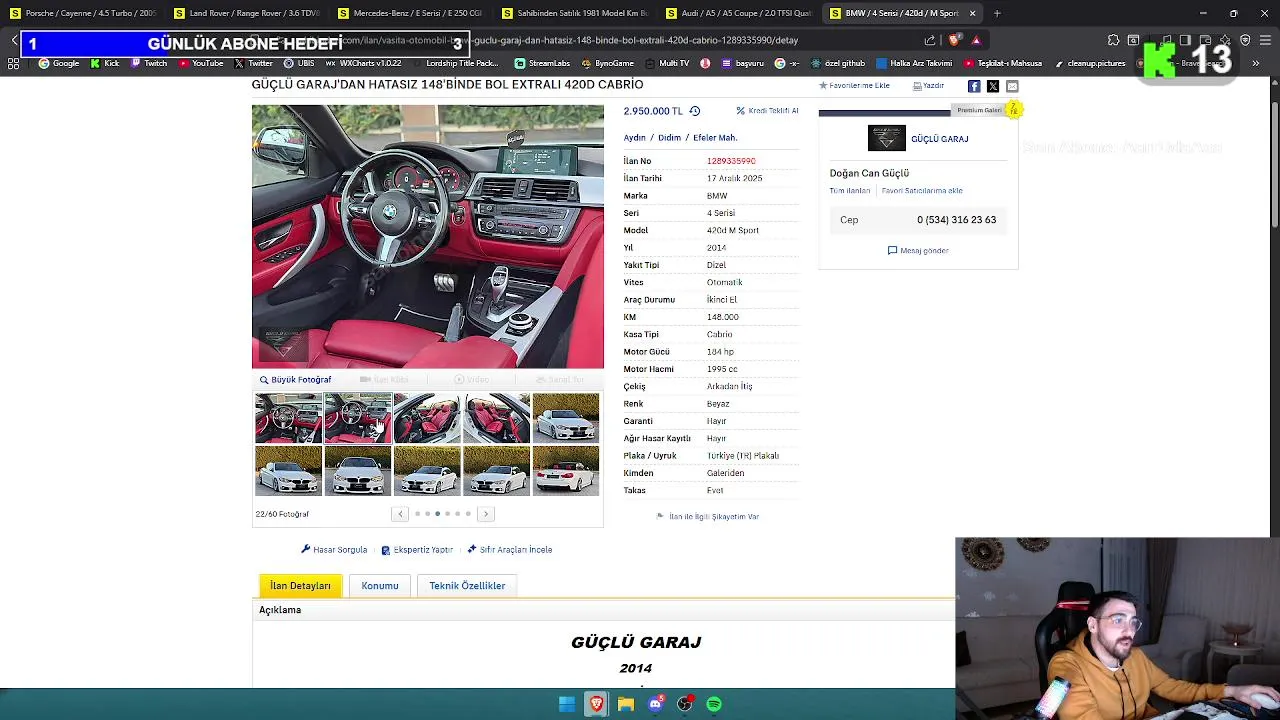
Task: Open Twitter bookmark
Action: (253, 63)
